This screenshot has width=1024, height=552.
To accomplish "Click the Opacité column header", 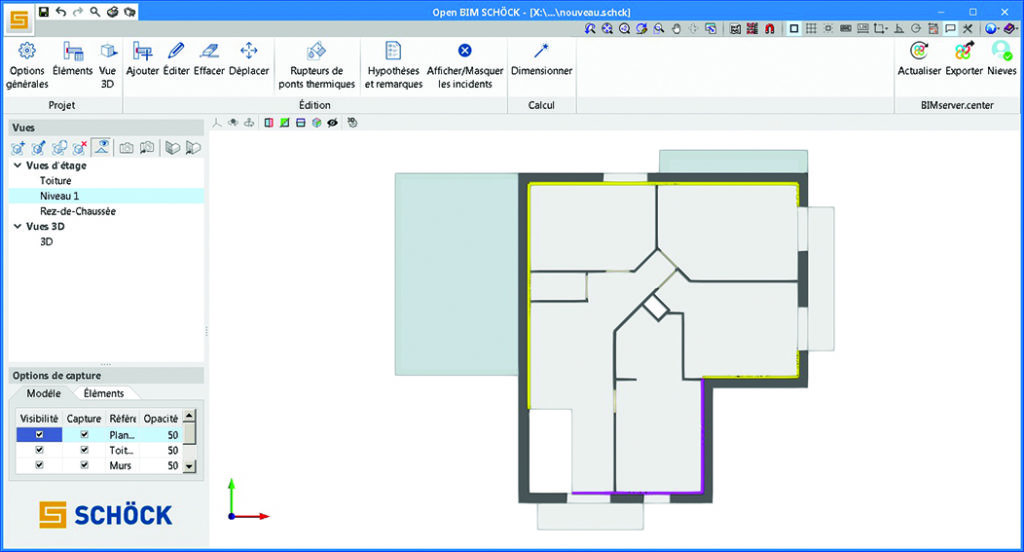I will pyautogui.click(x=161, y=418).
